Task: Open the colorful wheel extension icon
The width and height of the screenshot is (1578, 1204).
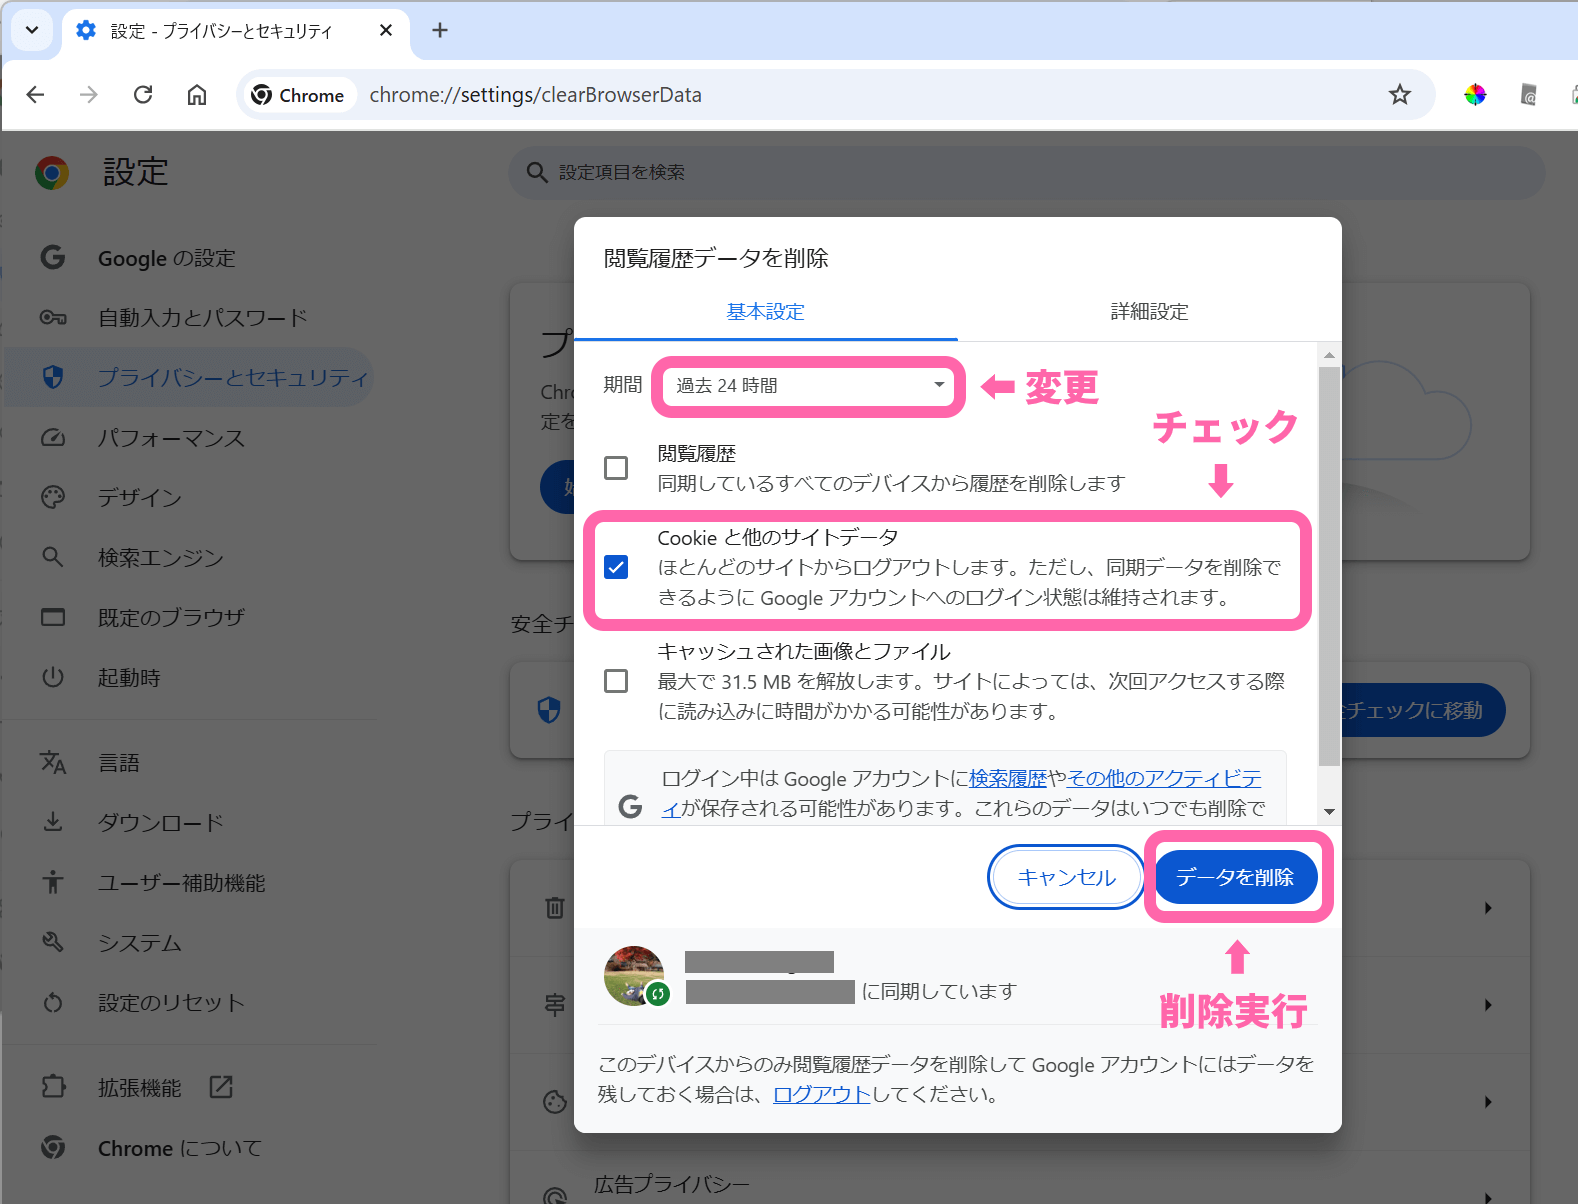Action: [1475, 95]
